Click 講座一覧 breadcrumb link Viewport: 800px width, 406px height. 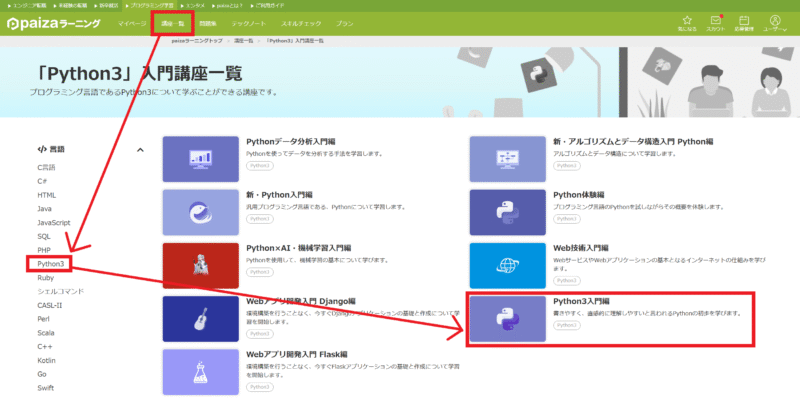(243, 40)
